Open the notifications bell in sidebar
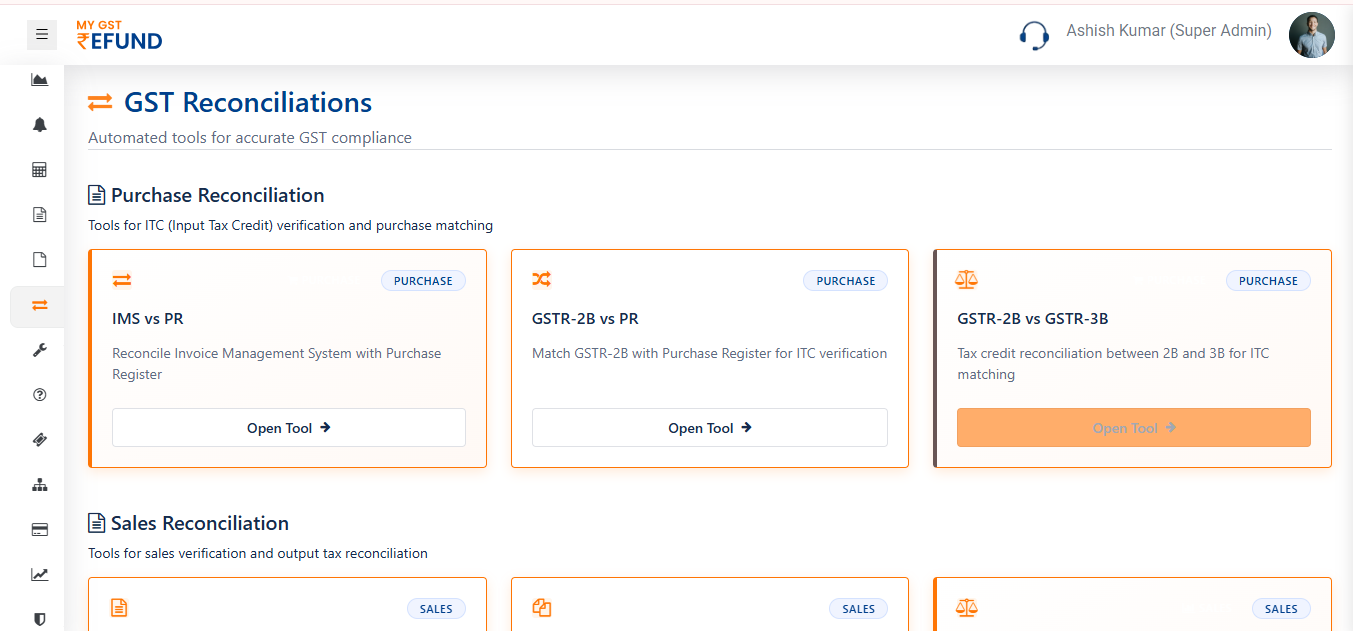This screenshot has height=631, width=1353. [40, 125]
